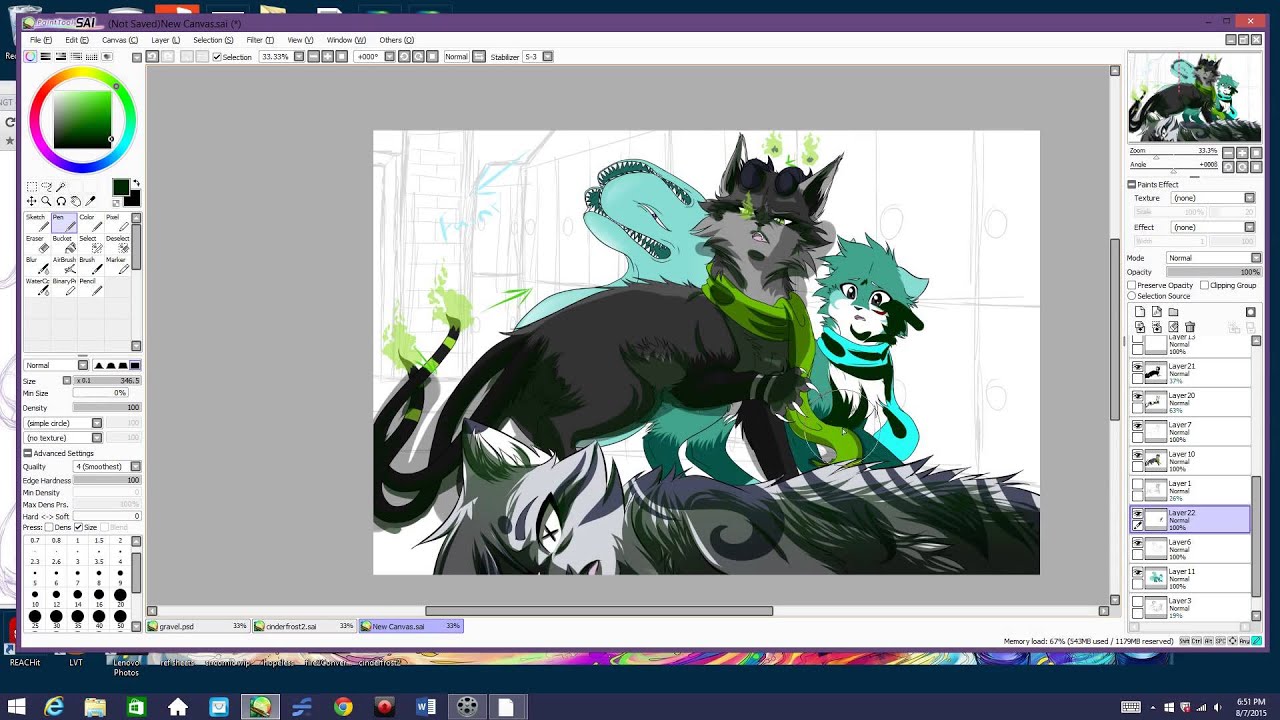Open the zoom percentage dropdown
1280x720 pixels.
[x=297, y=57]
